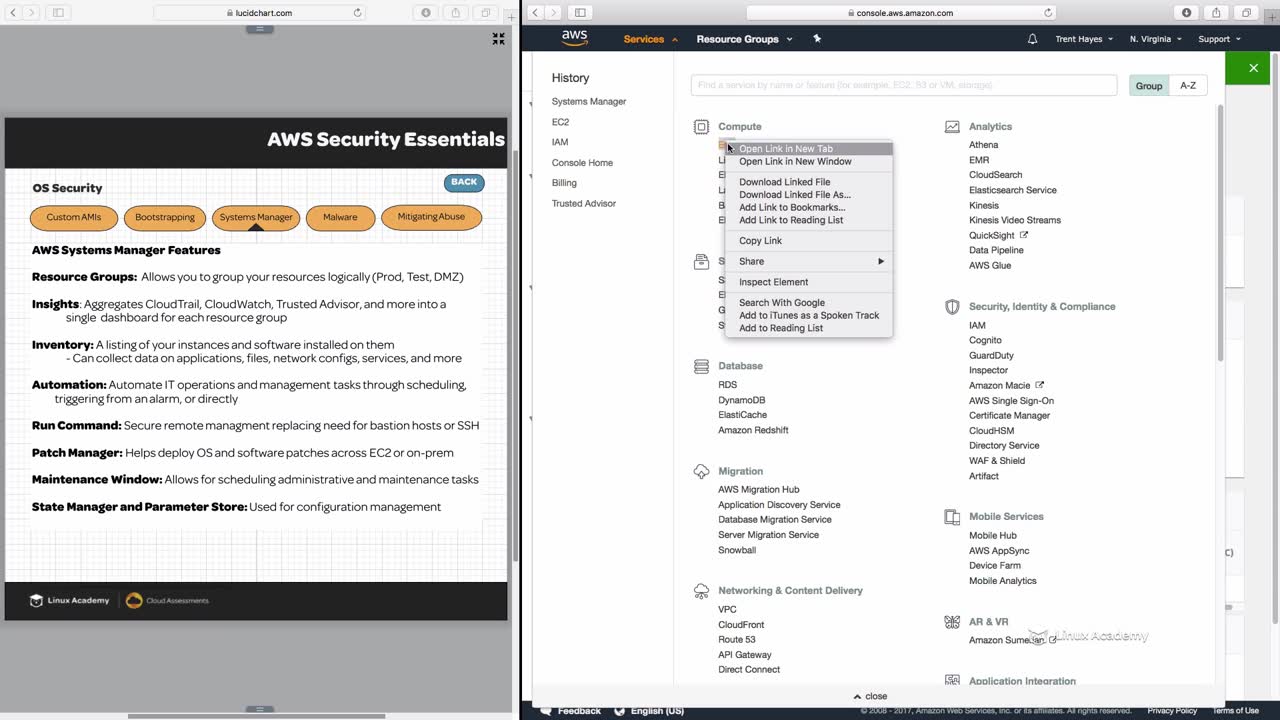Click the AWS logo to go home

[x=574, y=38]
